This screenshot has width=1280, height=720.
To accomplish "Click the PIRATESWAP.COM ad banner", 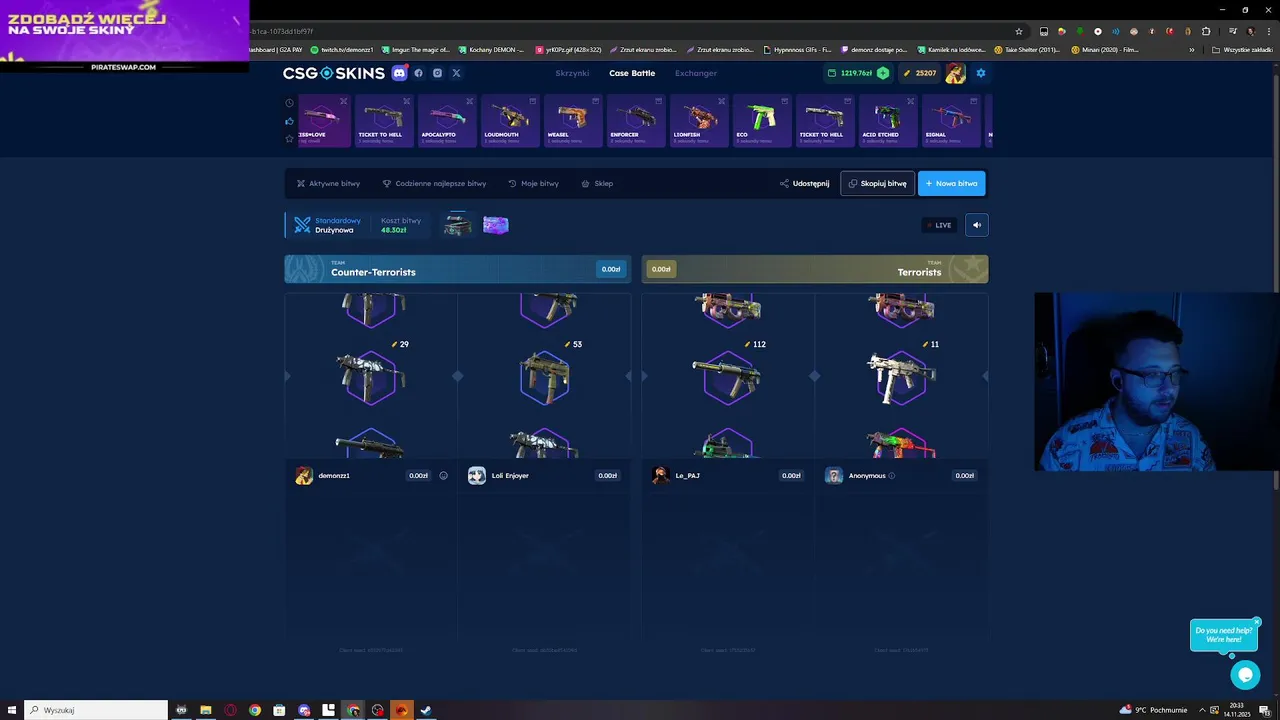I will [124, 36].
